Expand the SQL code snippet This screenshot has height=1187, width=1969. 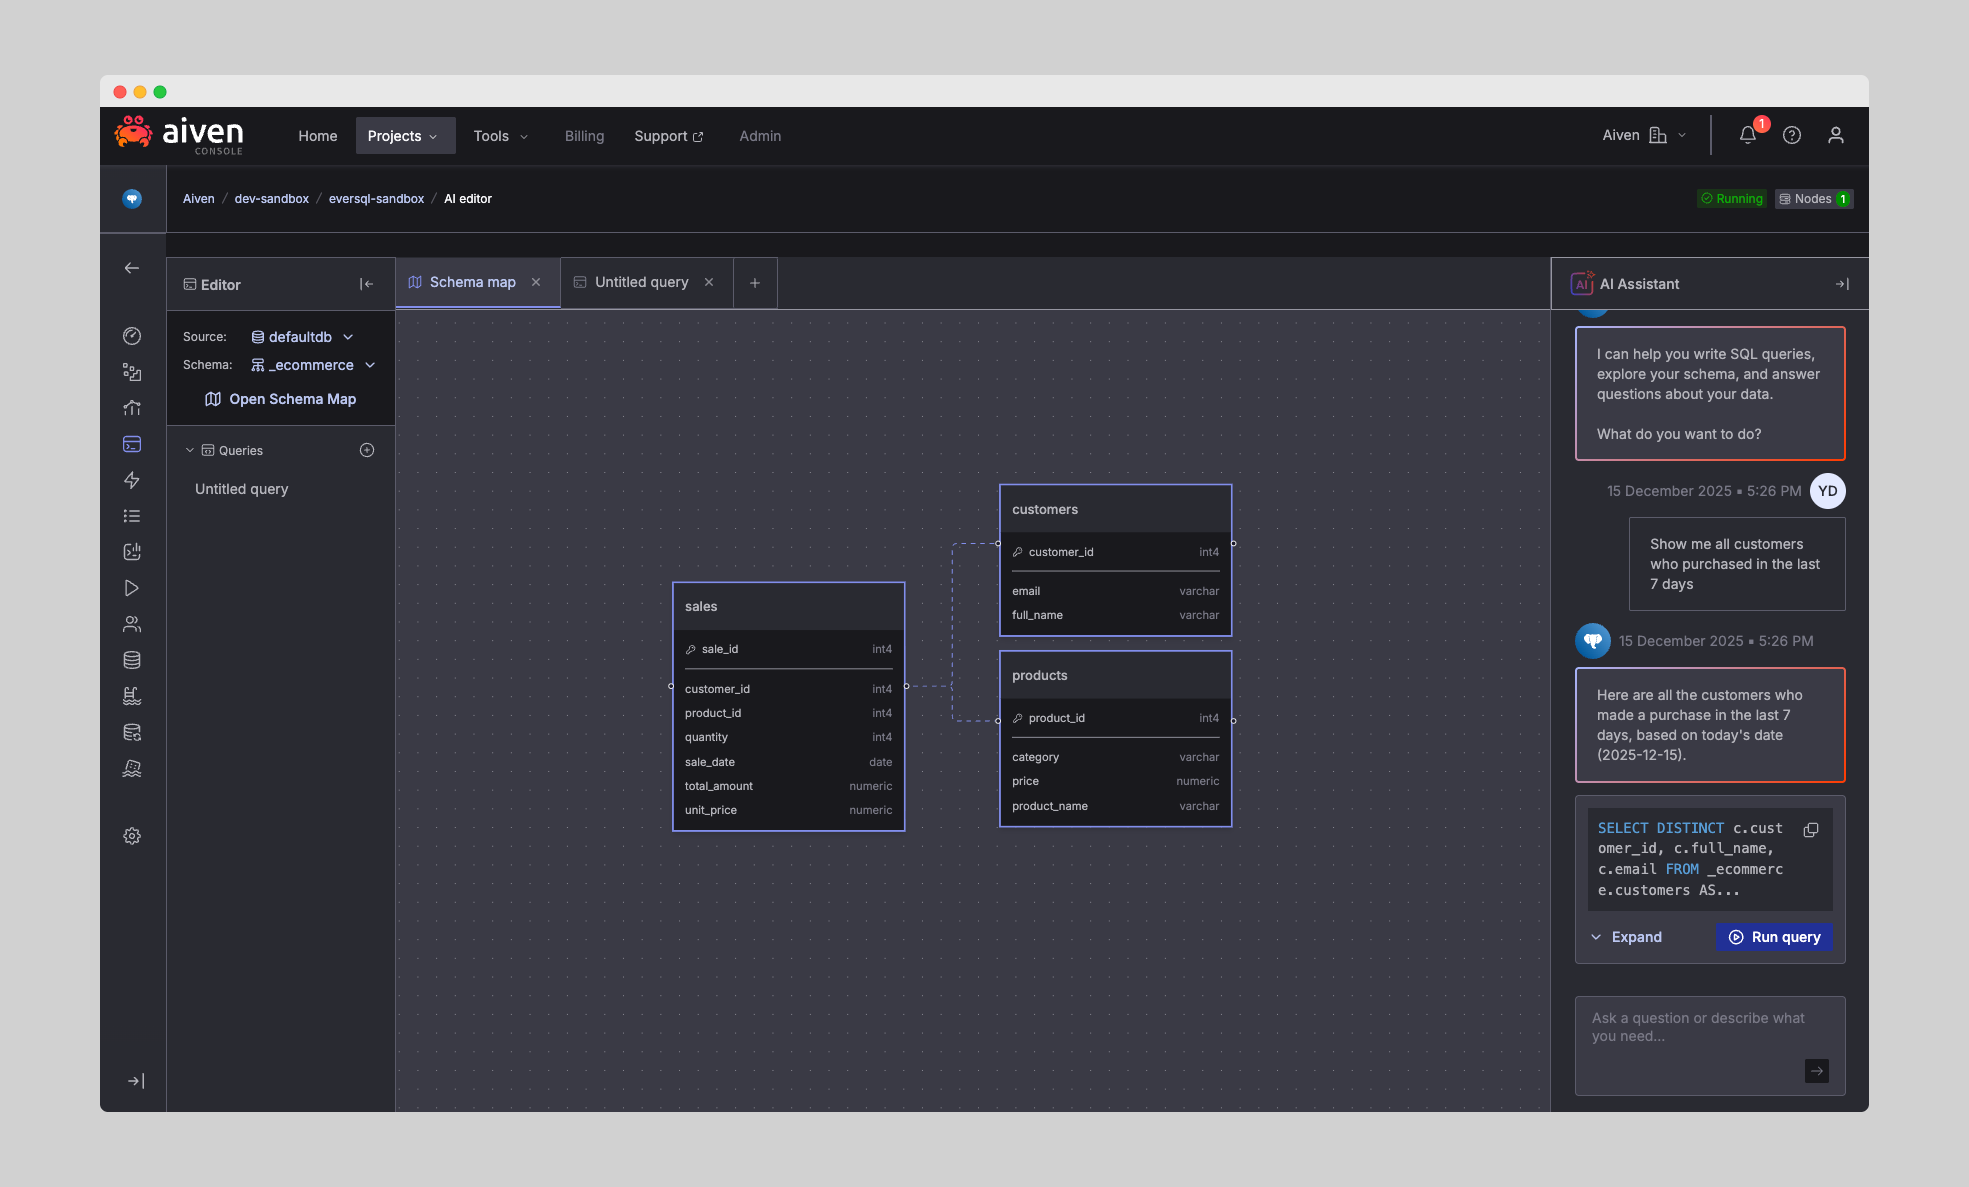[x=1627, y=937]
